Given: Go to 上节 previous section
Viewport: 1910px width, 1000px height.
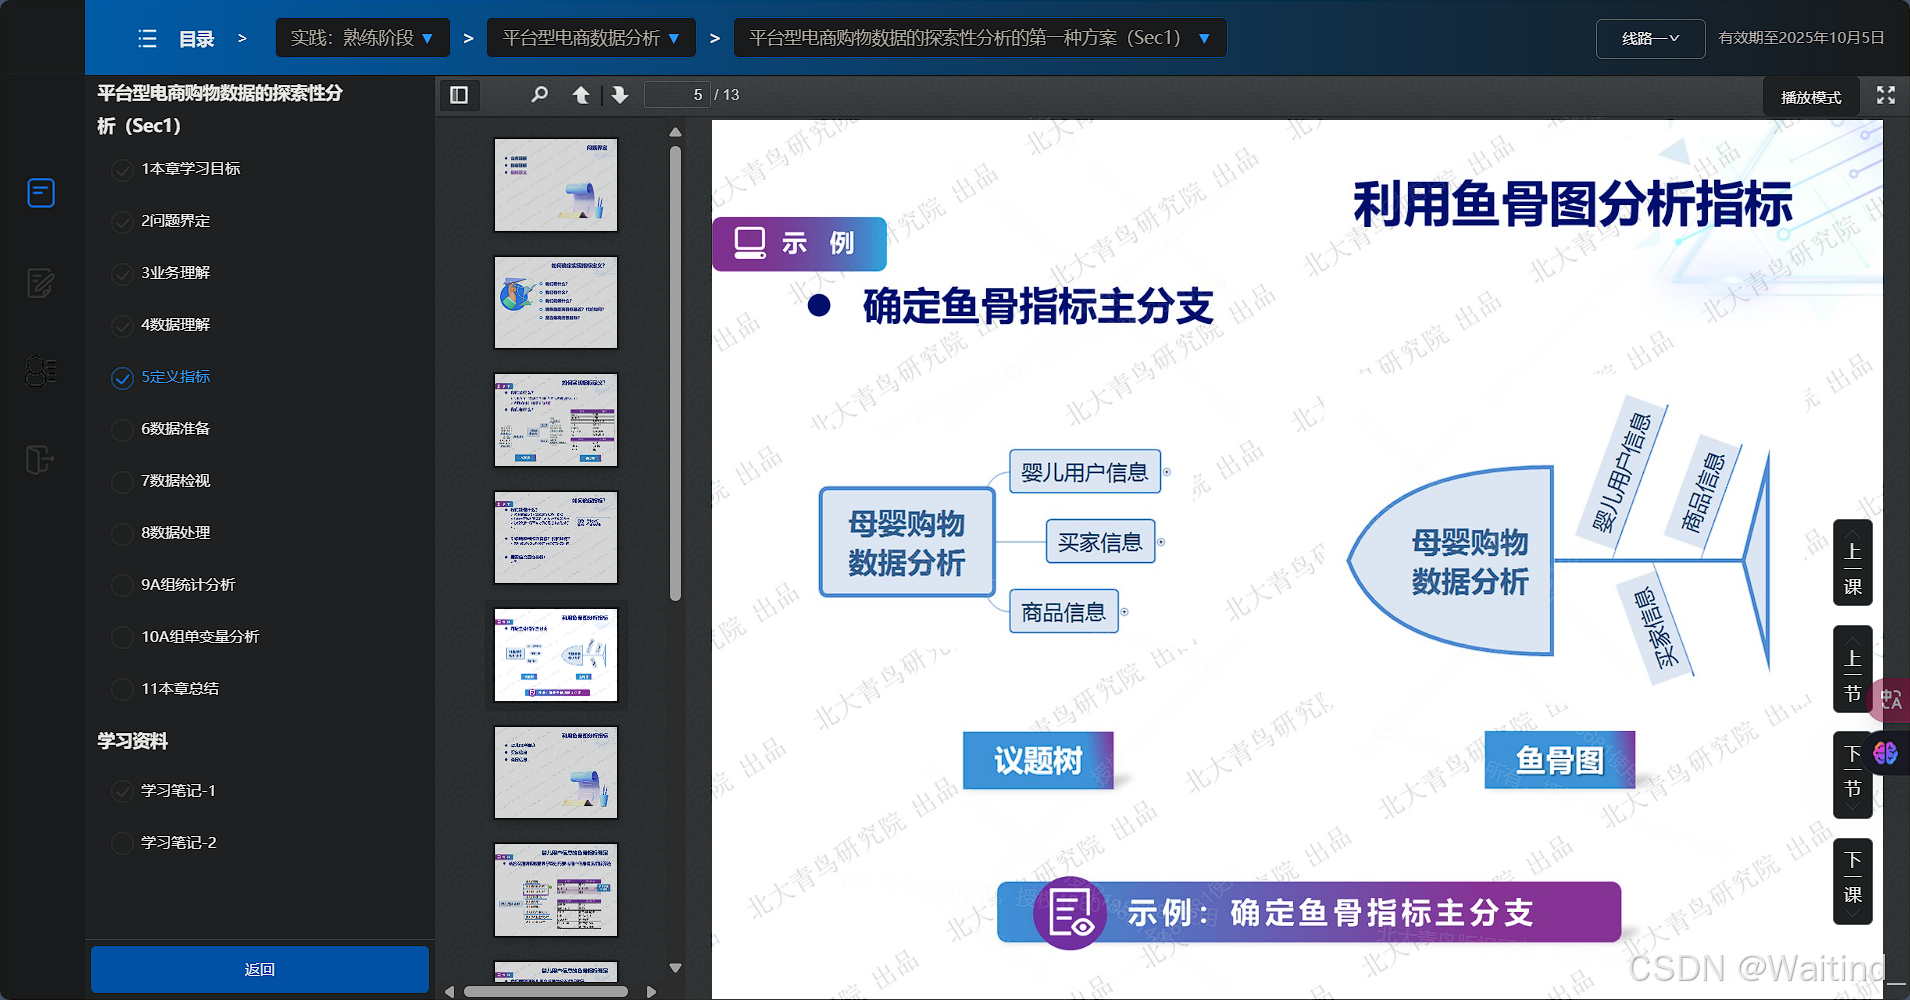Looking at the screenshot, I should tap(1853, 669).
